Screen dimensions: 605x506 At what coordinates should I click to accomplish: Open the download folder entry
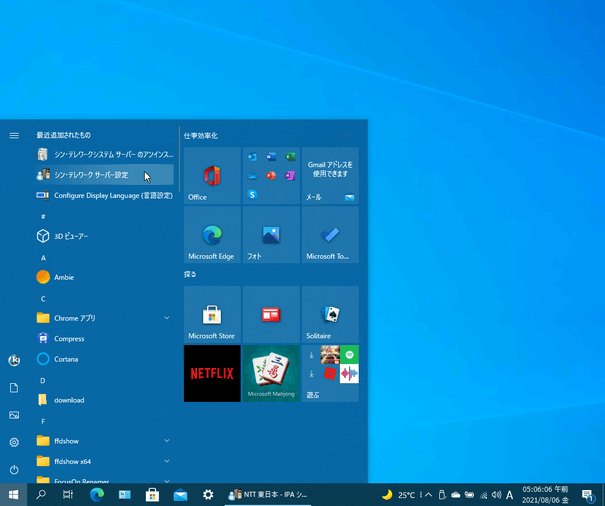(104, 400)
